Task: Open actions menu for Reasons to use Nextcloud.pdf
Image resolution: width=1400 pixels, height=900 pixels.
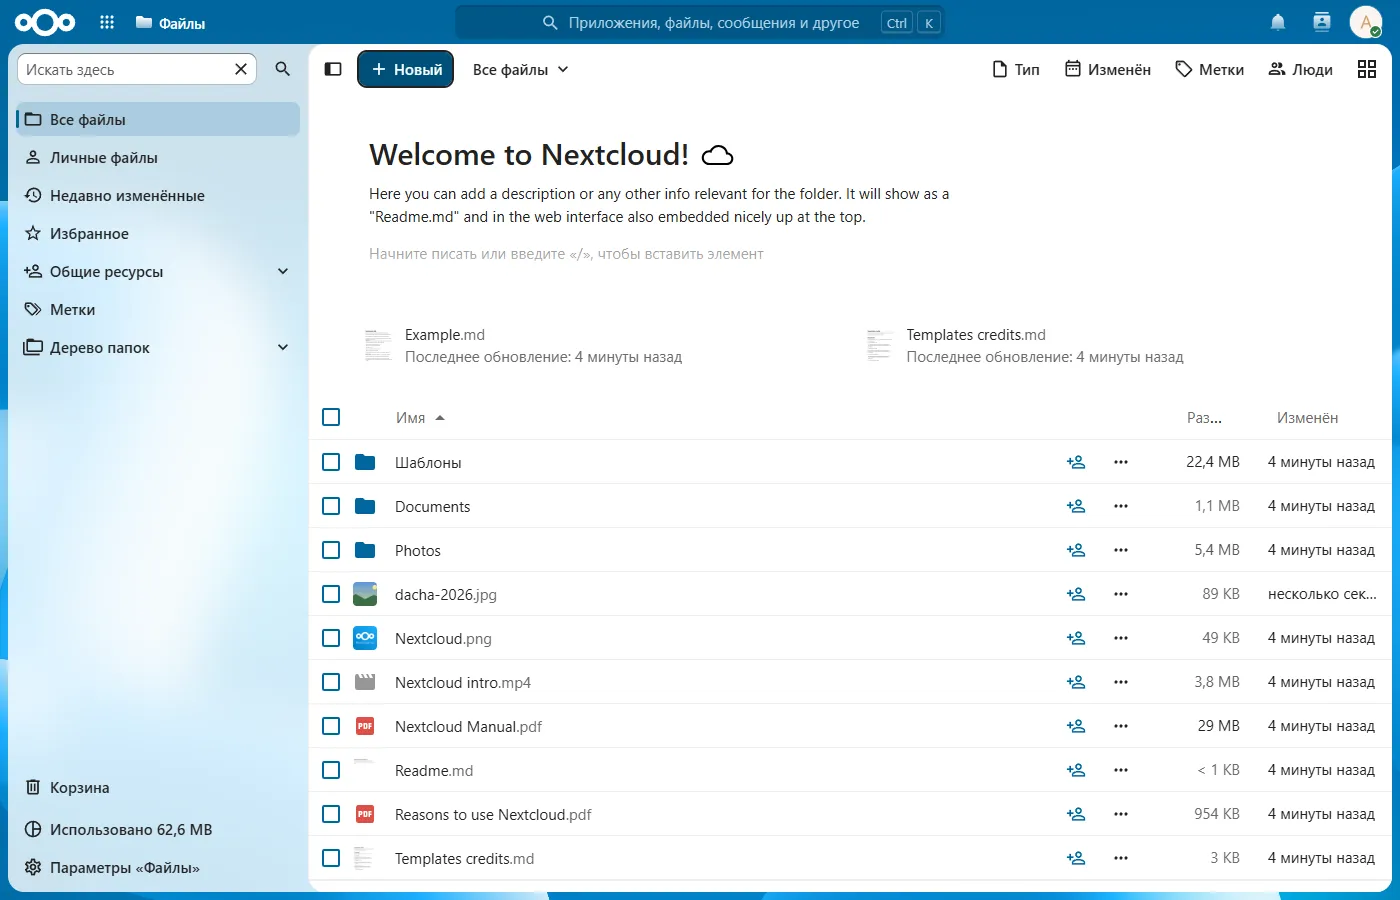Action: 1121,814
